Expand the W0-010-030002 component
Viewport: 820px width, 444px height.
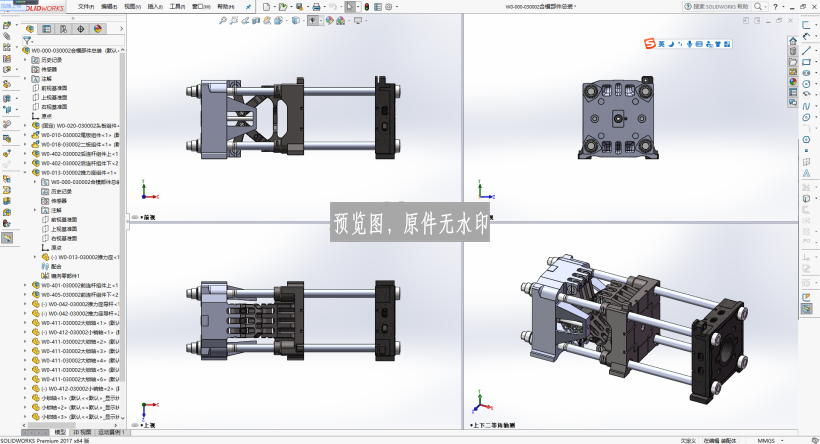pyautogui.click(x=25, y=135)
